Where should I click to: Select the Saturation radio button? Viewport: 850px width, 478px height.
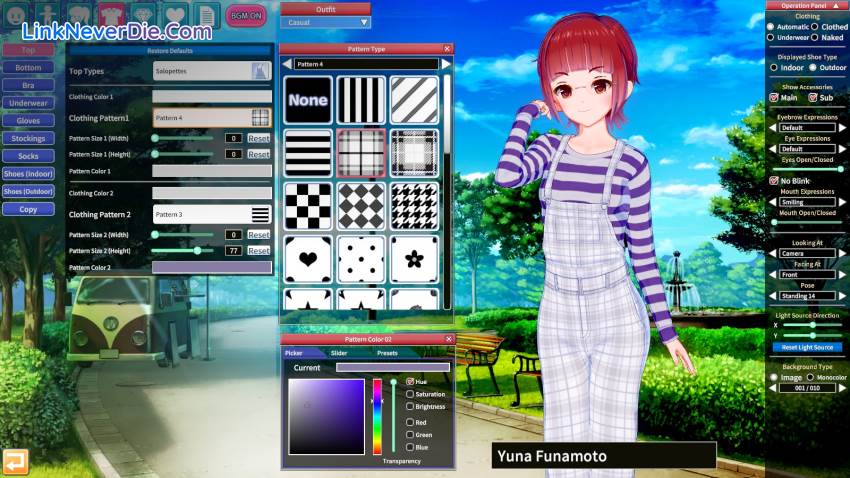tap(410, 394)
